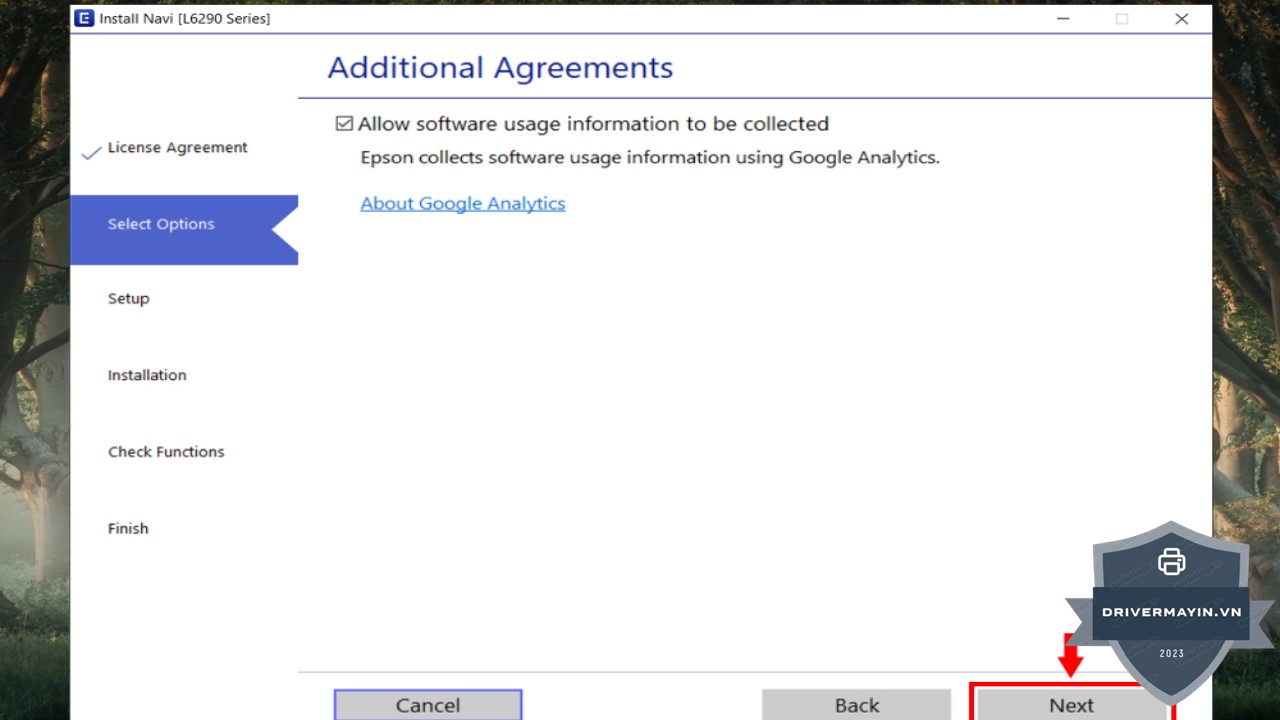Select the highlighted Select Options step
Image resolution: width=1280 pixels, height=720 pixels.
click(161, 224)
